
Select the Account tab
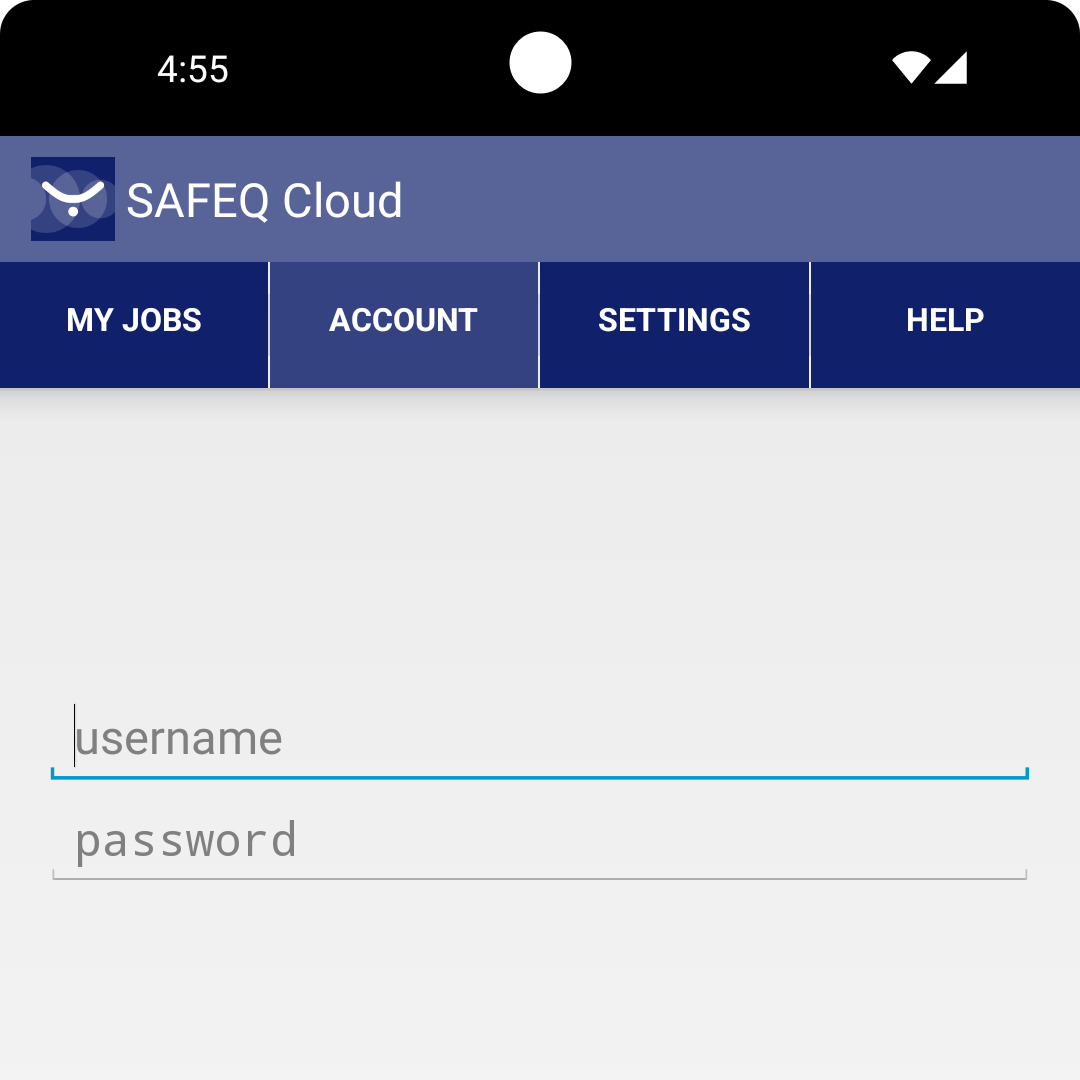[404, 321]
